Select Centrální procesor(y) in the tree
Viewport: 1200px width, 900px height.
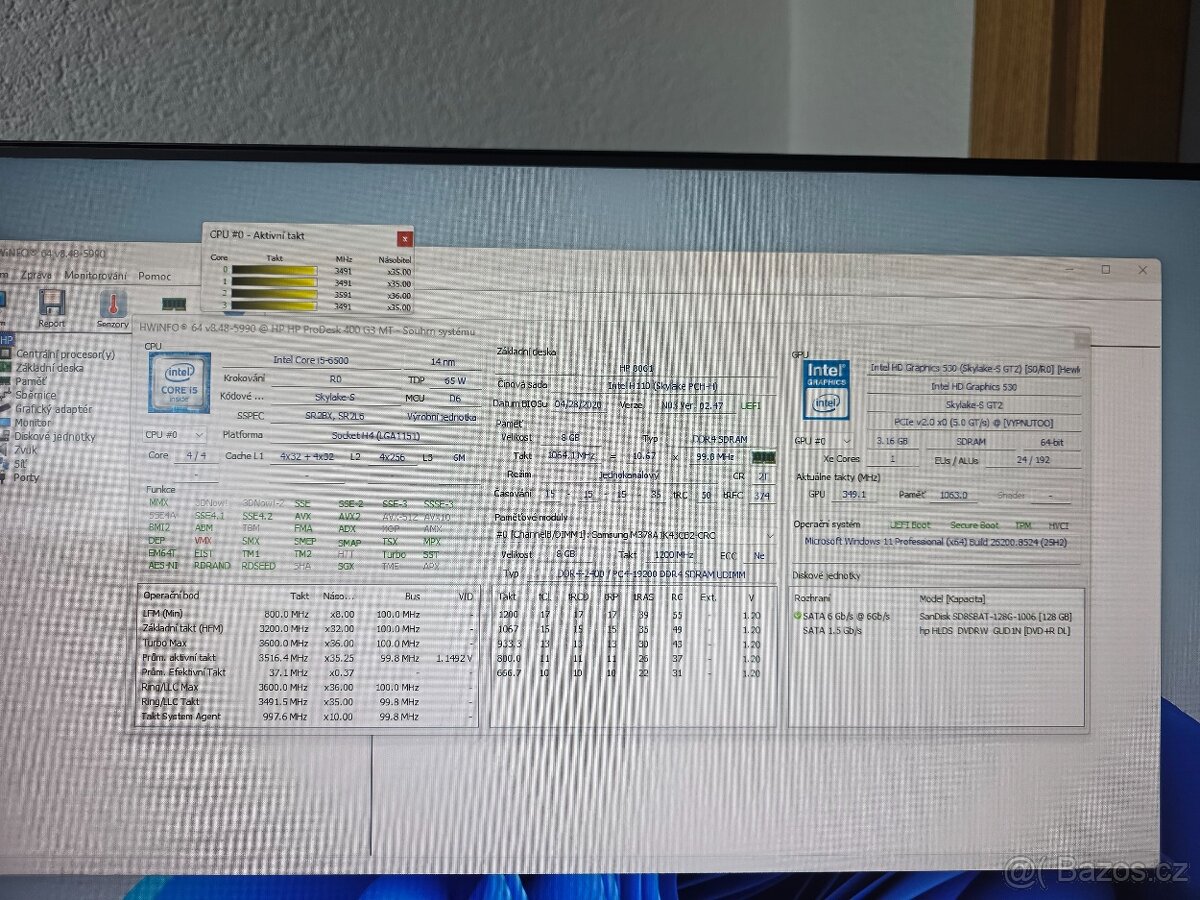coord(65,354)
